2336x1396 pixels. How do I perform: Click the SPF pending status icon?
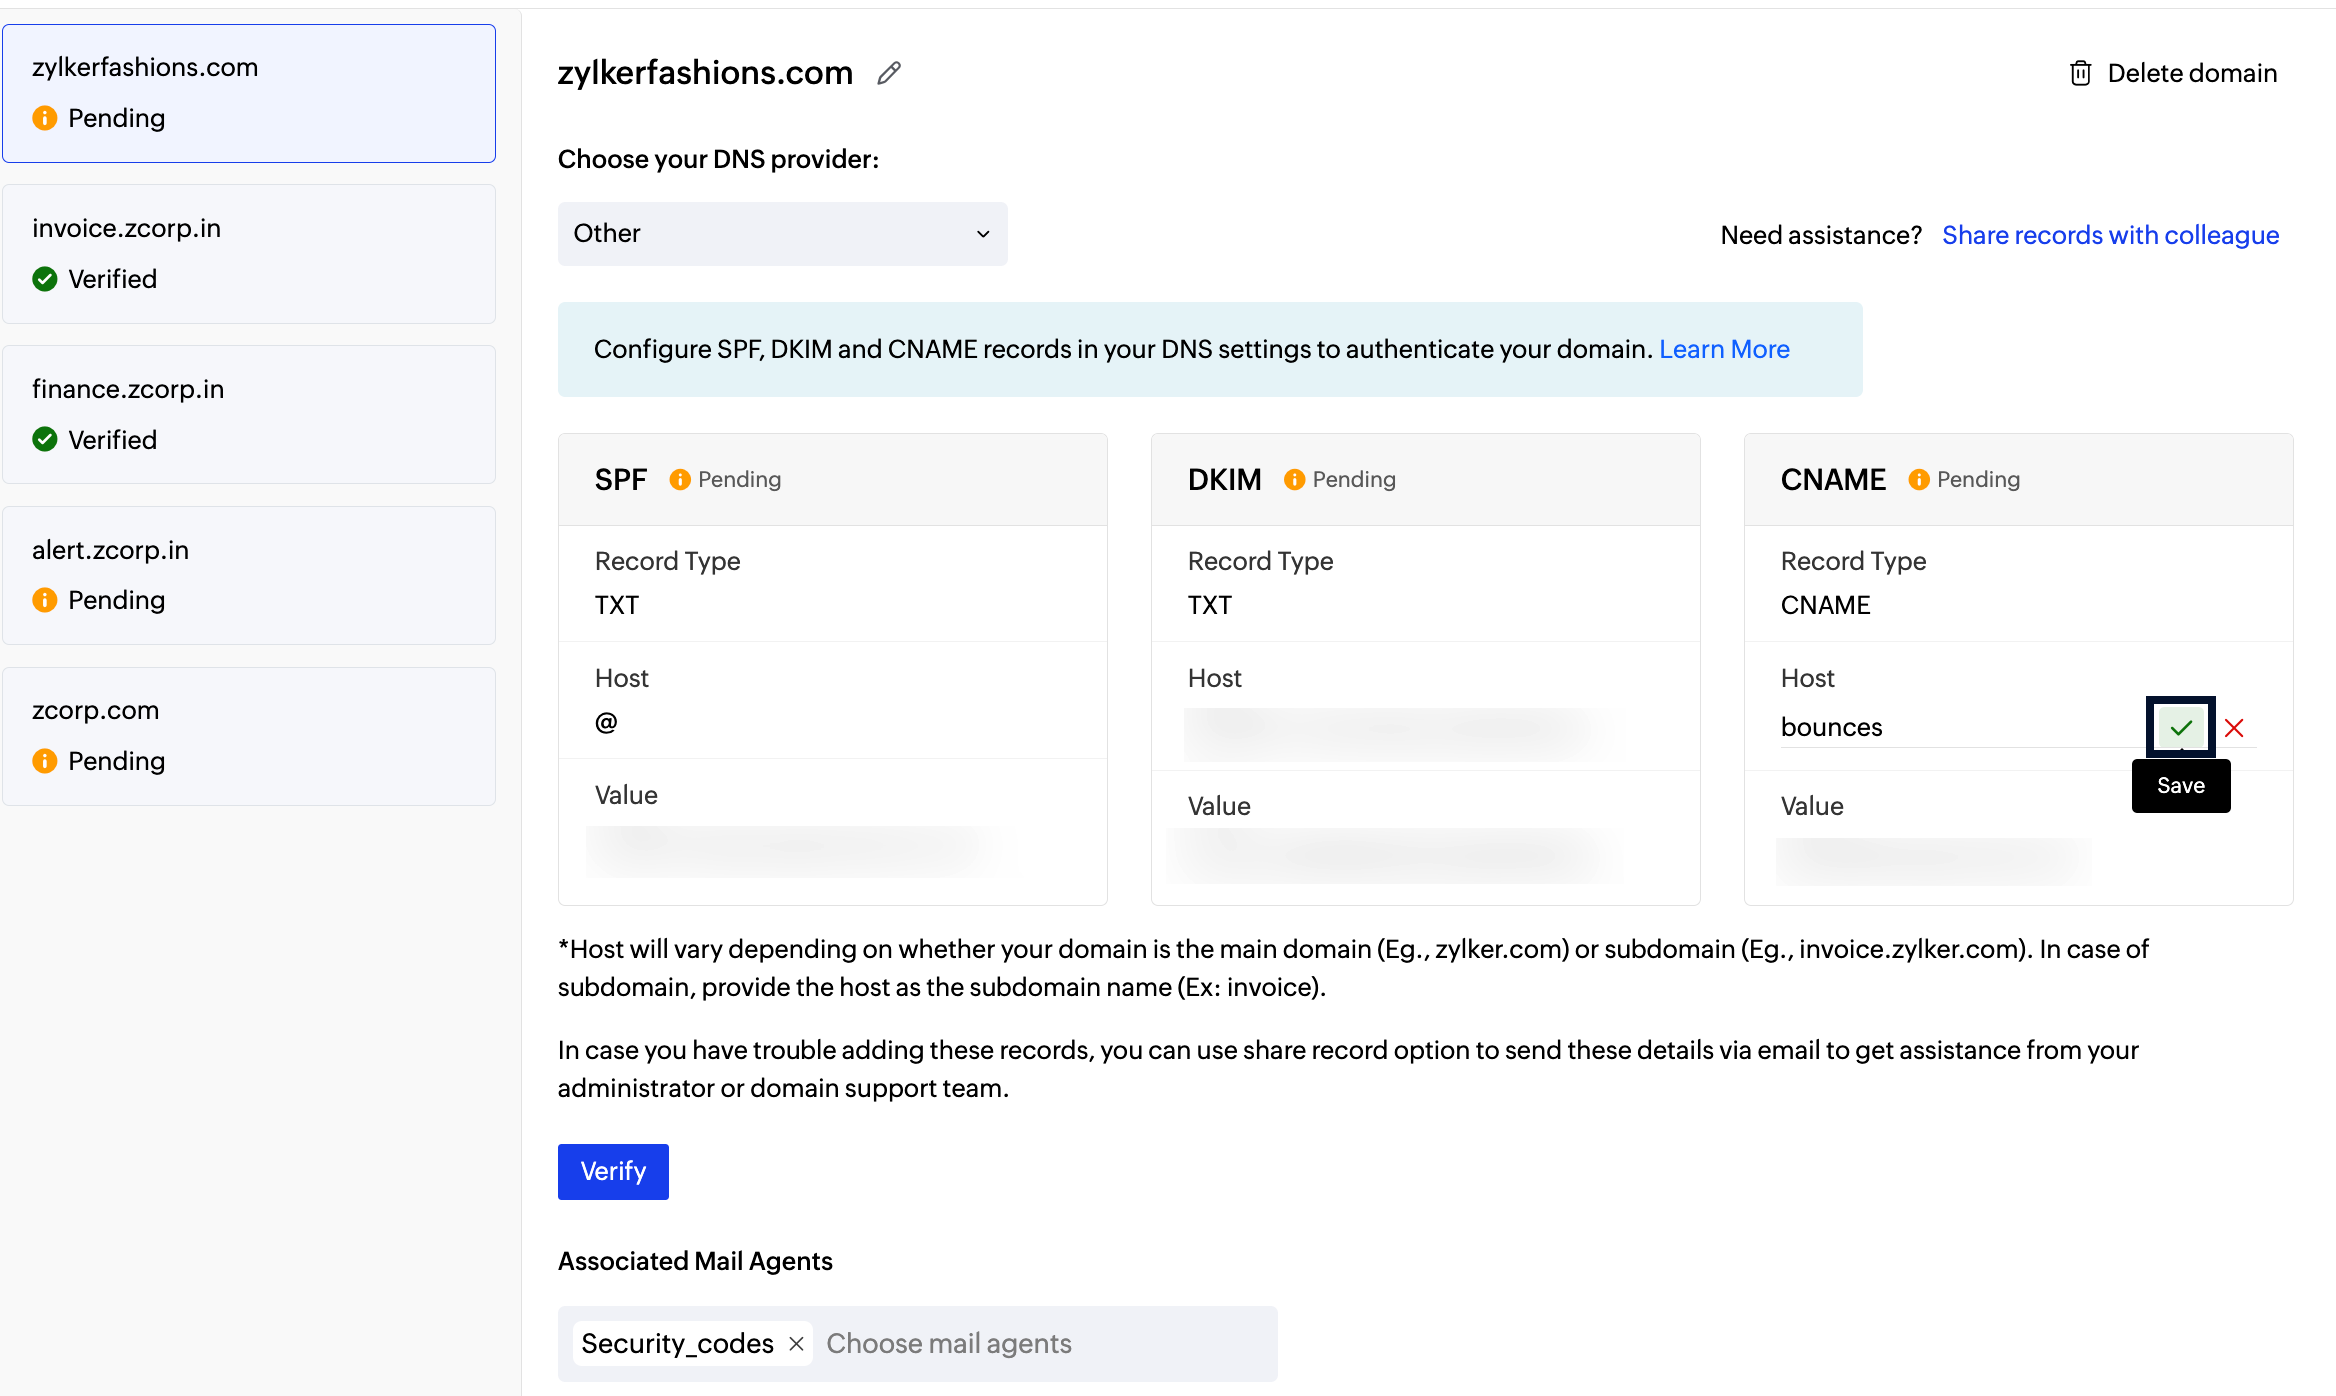pos(680,480)
